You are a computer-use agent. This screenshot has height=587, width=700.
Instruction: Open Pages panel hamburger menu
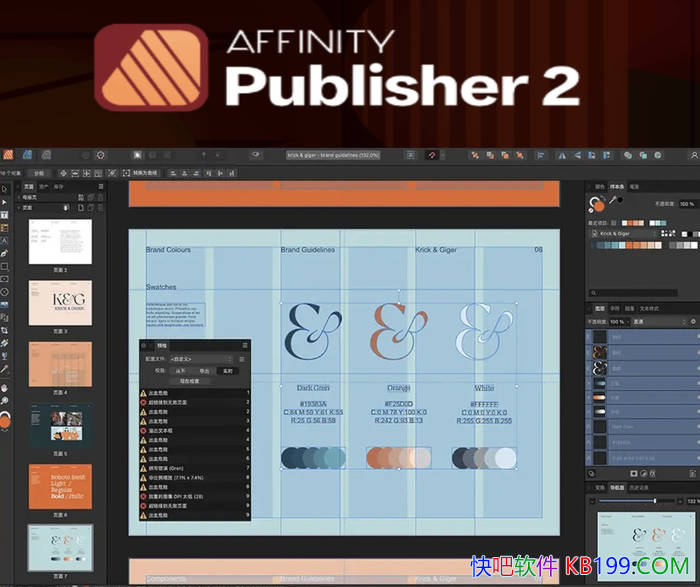[x=101, y=186]
